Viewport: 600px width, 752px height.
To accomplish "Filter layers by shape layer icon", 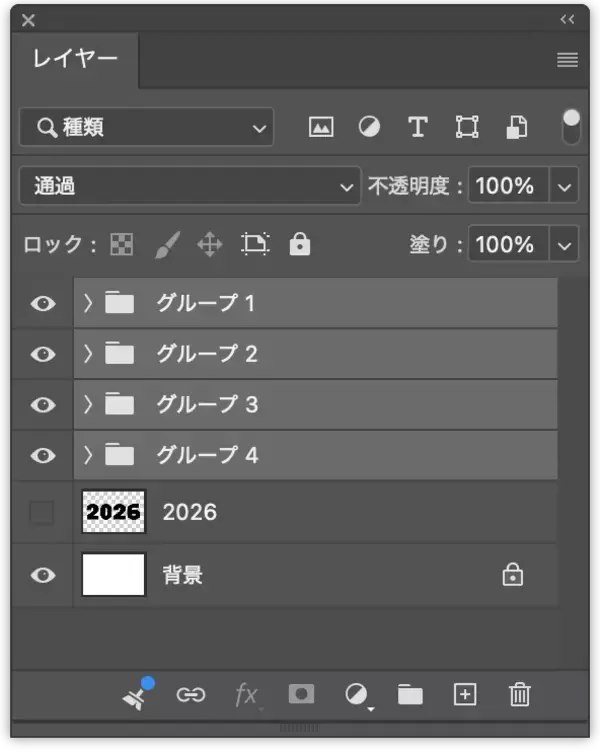I will [x=467, y=127].
